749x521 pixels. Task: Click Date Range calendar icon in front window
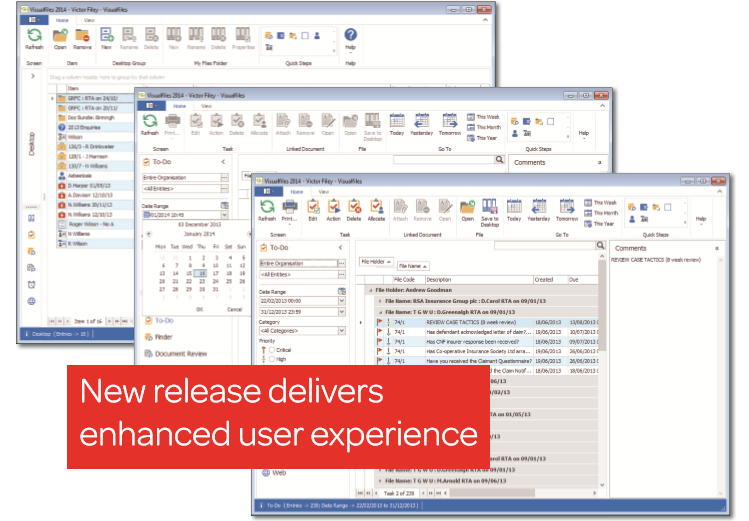pos(342,291)
